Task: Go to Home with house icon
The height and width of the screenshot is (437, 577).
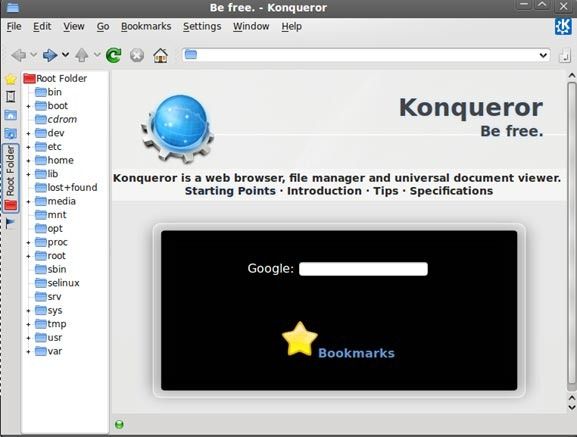Action: click(x=160, y=56)
